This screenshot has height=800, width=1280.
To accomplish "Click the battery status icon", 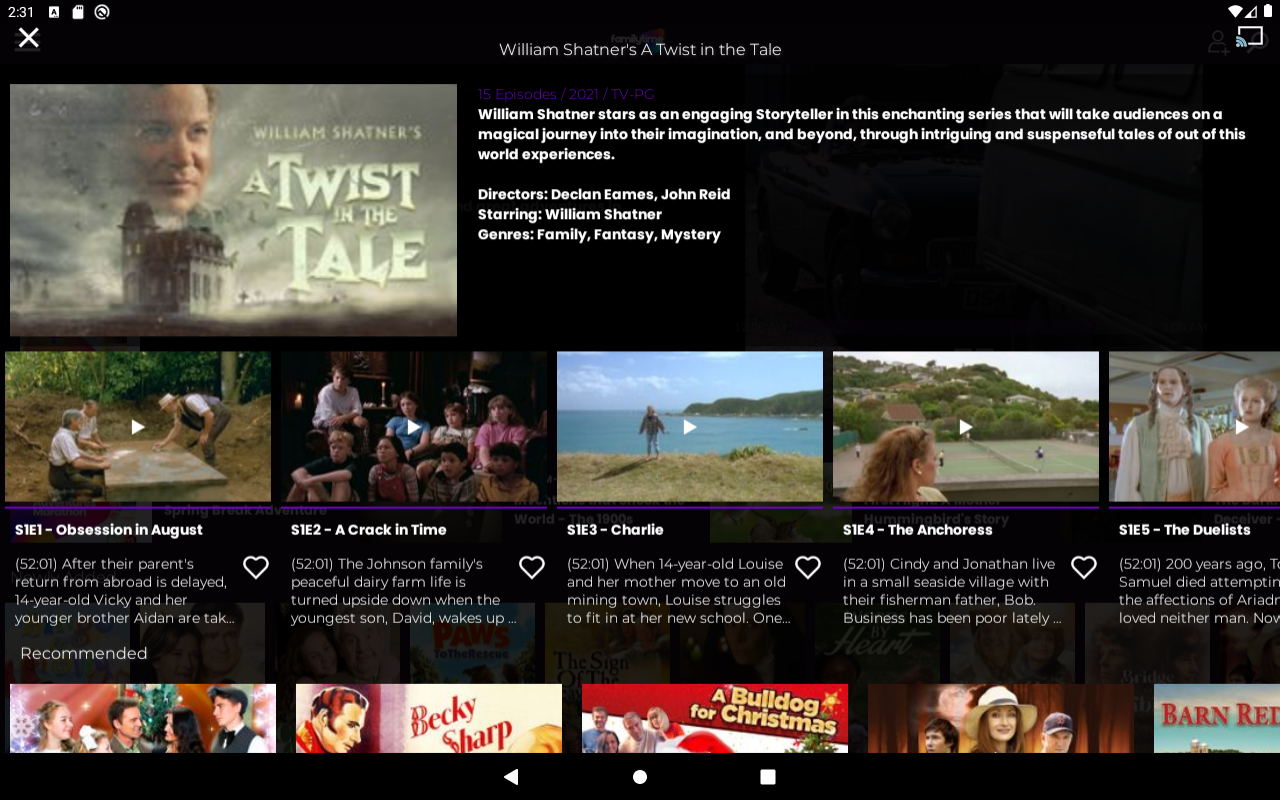I will [x=1266, y=11].
